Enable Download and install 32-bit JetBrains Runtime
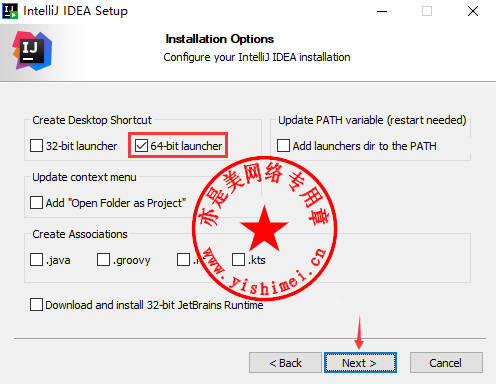496x384 pixels. (36, 305)
